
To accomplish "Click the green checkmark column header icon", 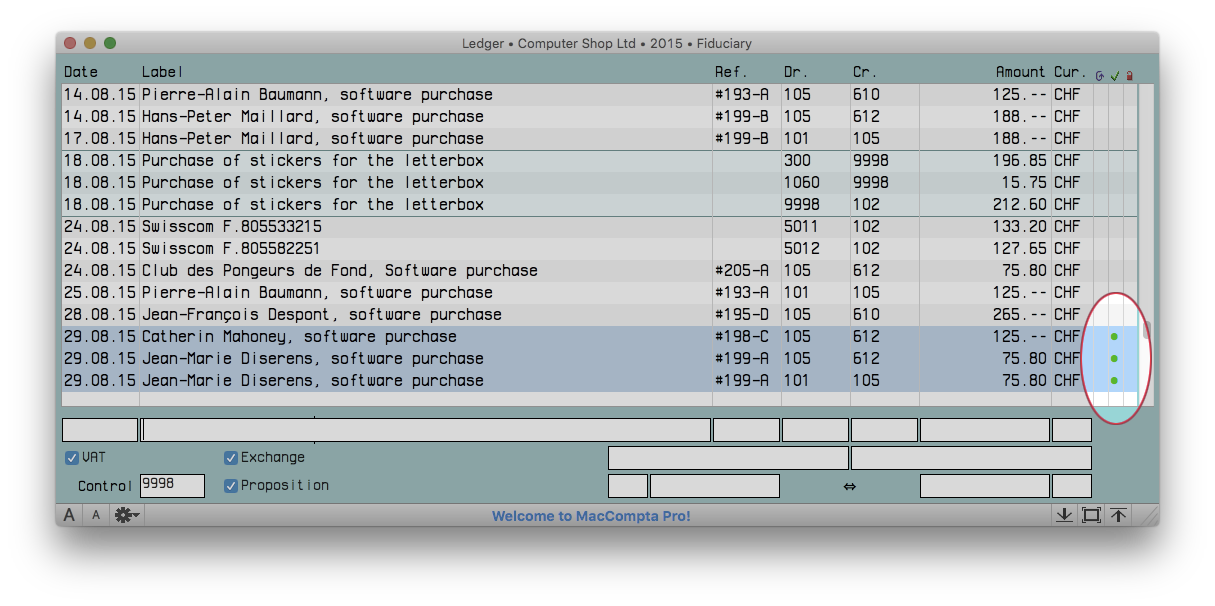I will 1115,75.
